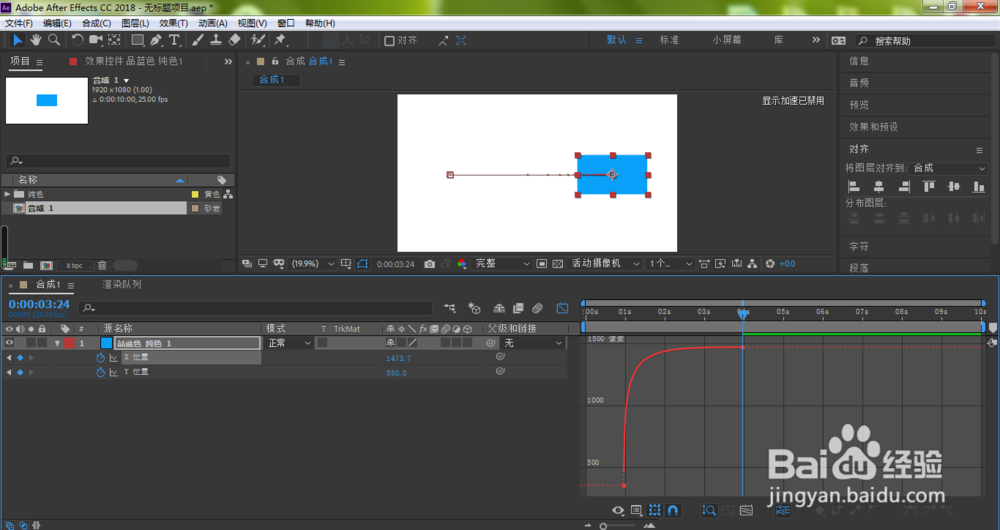Viewport: 1000px width, 530px height.
Task: Click the 8 bpc color depth button
Action: click(74, 265)
